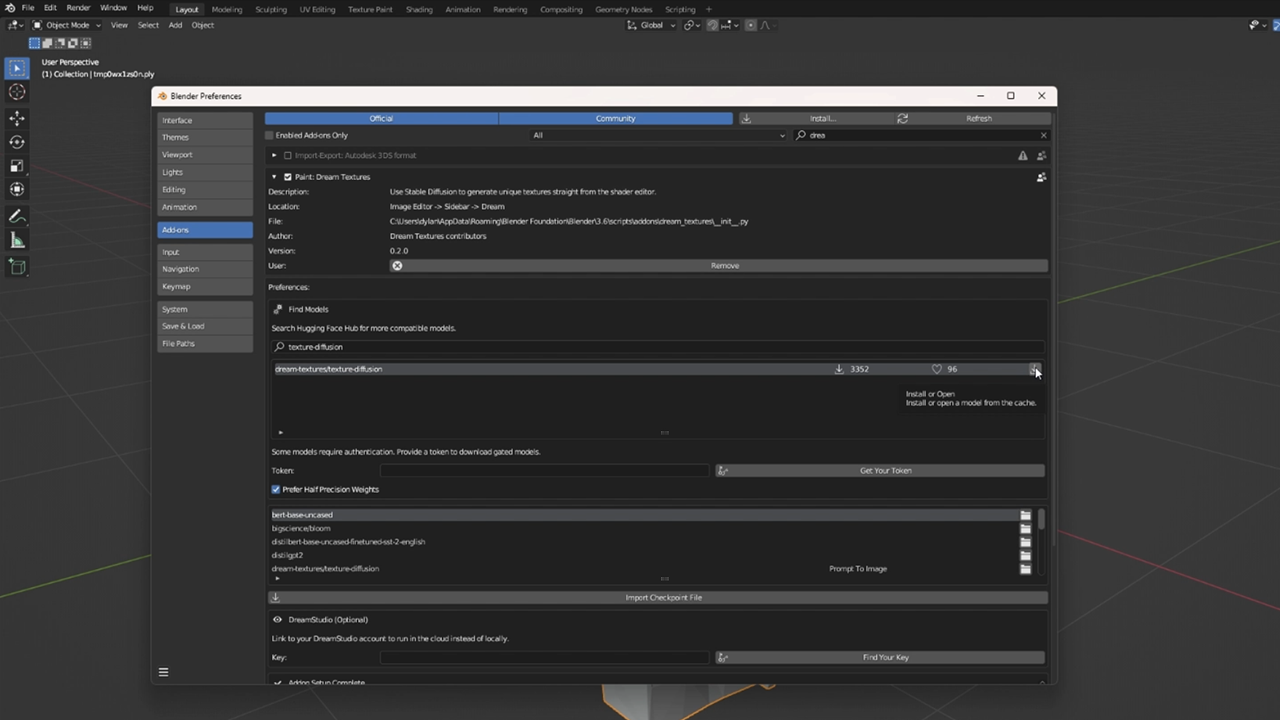The height and width of the screenshot is (720, 1280).
Task: Open the All add-on category dropdown
Action: pyautogui.click(x=657, y=135)
